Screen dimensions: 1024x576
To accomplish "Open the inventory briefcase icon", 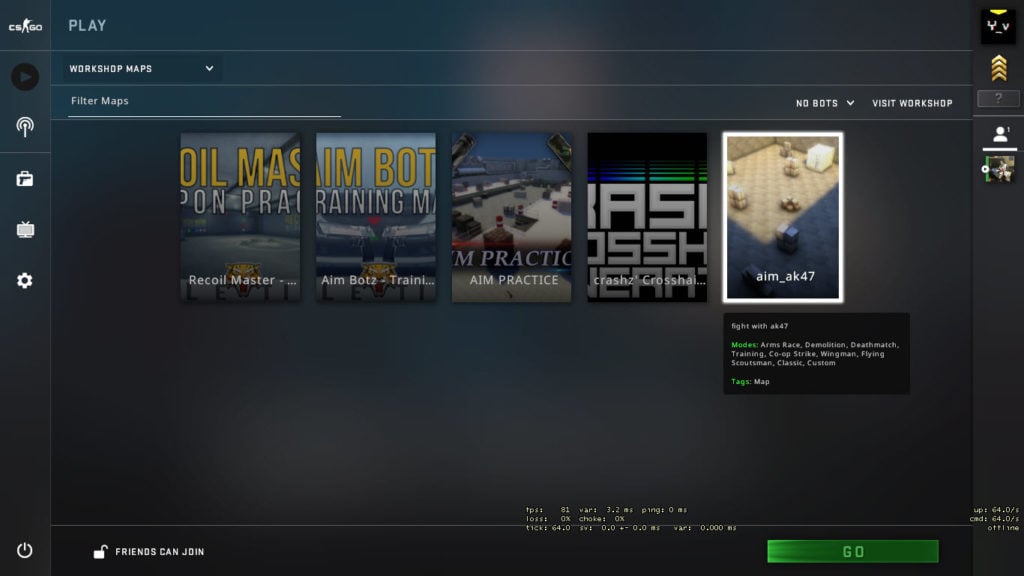I will coord(25,179).
